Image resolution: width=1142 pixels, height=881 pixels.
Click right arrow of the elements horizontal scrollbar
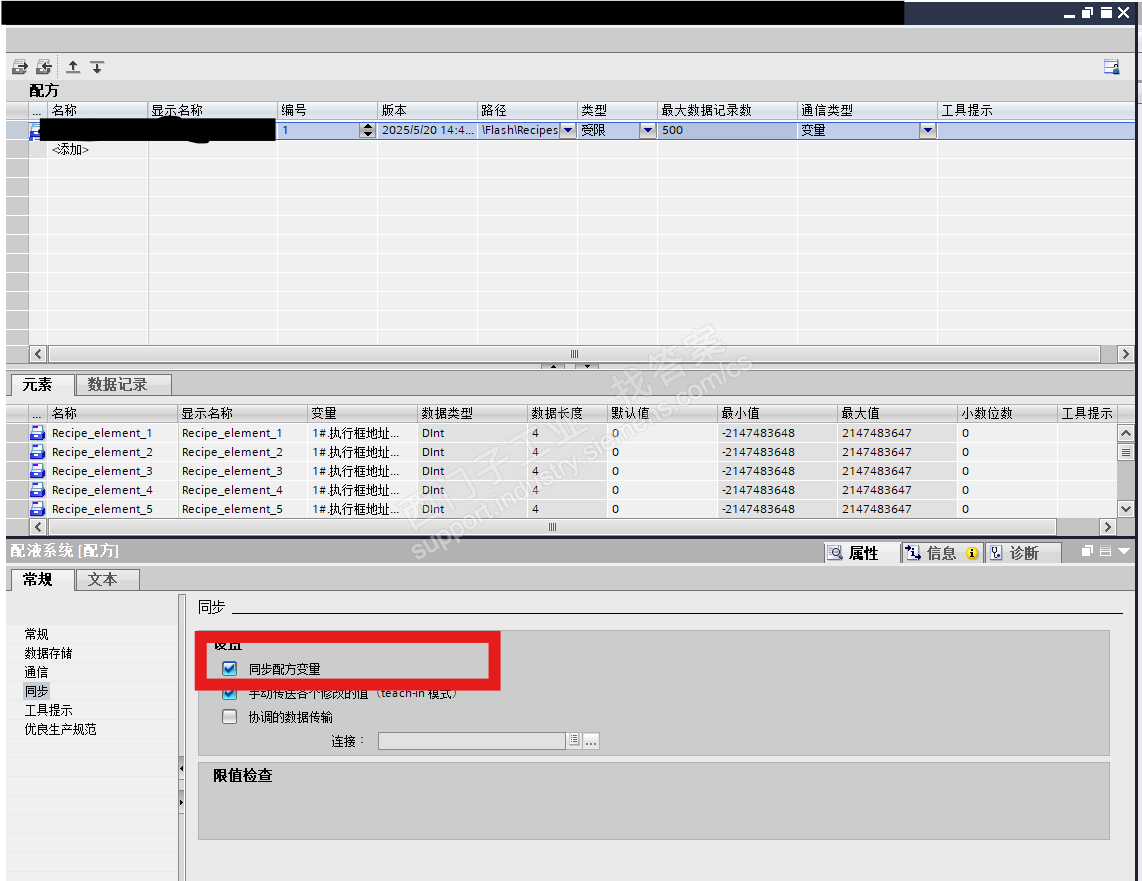point(1108,526)
